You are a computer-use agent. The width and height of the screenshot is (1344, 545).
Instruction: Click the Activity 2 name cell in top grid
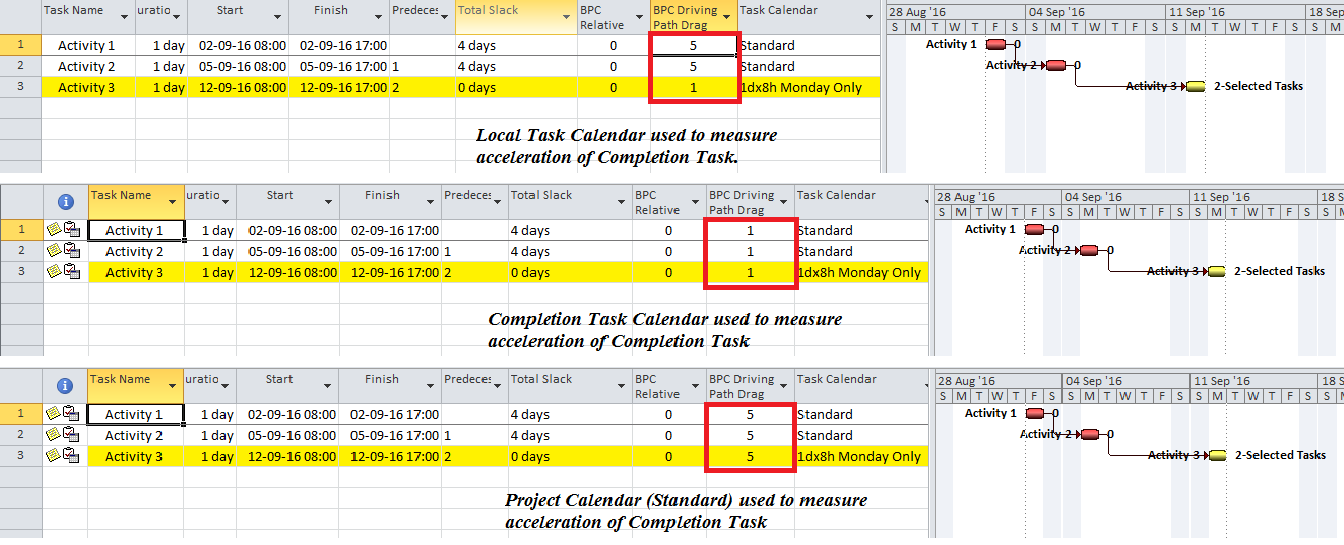87,66
